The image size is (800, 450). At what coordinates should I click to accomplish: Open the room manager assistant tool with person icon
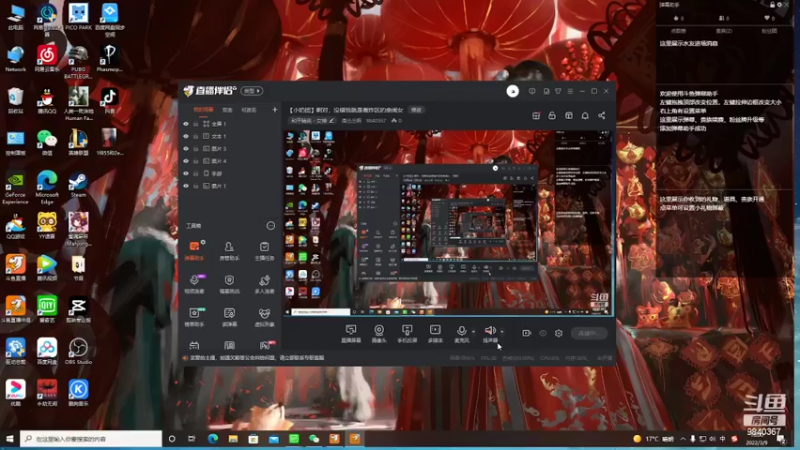(229, 251)
